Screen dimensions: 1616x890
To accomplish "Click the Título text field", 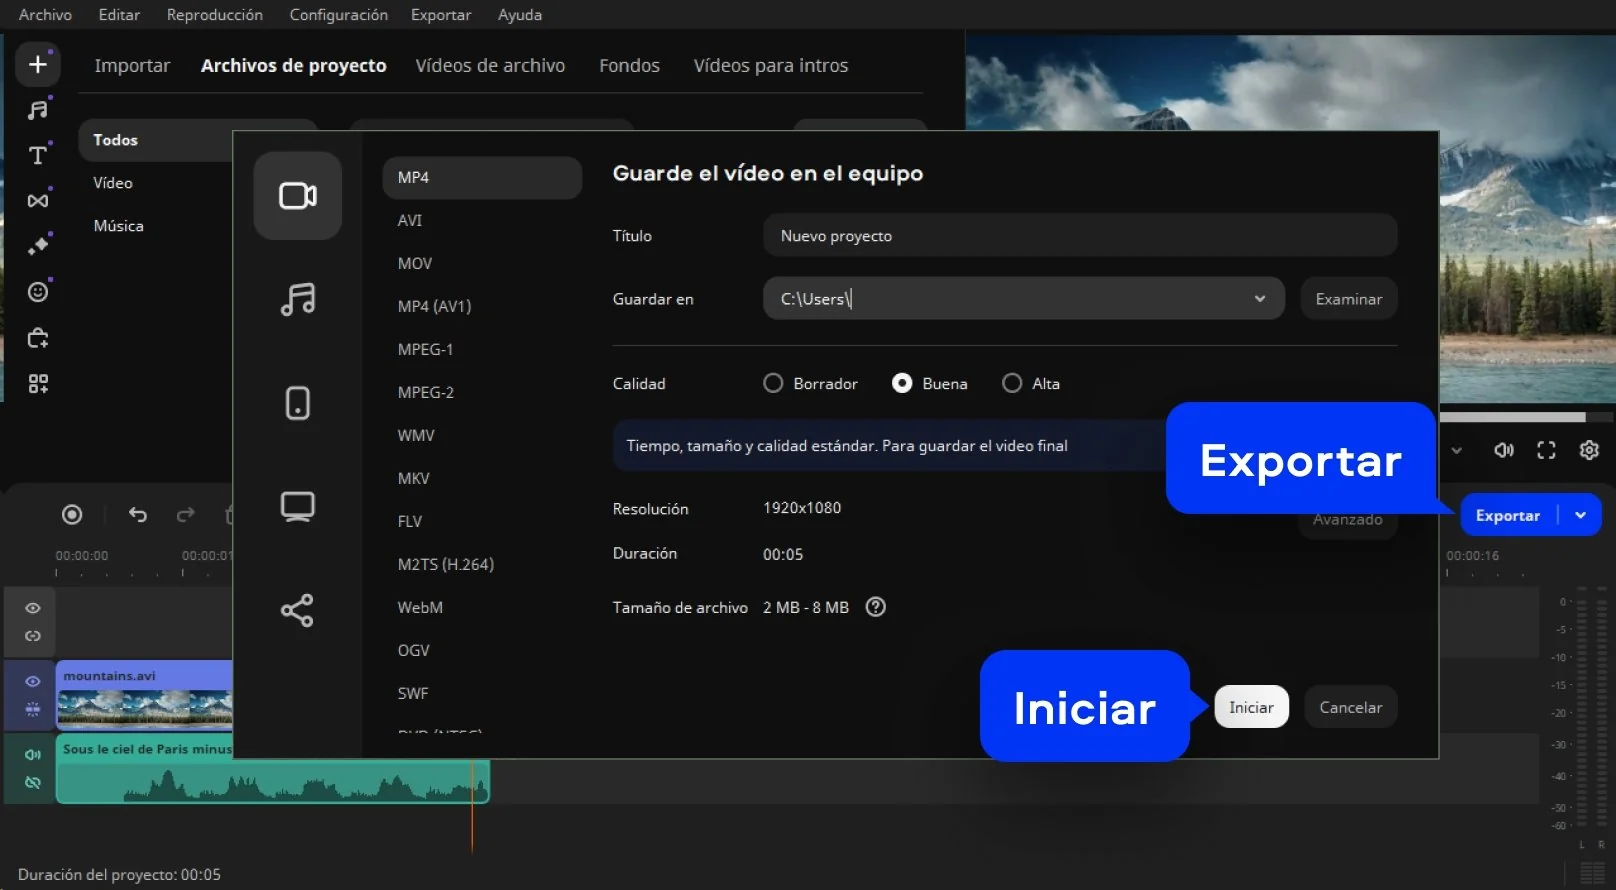I will [x=1079, y=236].
